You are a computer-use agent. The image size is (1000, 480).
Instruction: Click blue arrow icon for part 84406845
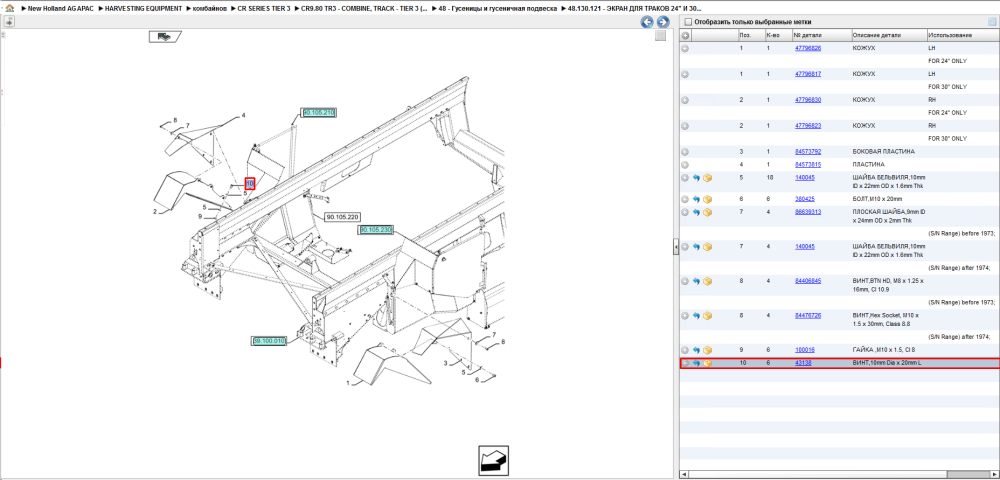tap(696, 281)
